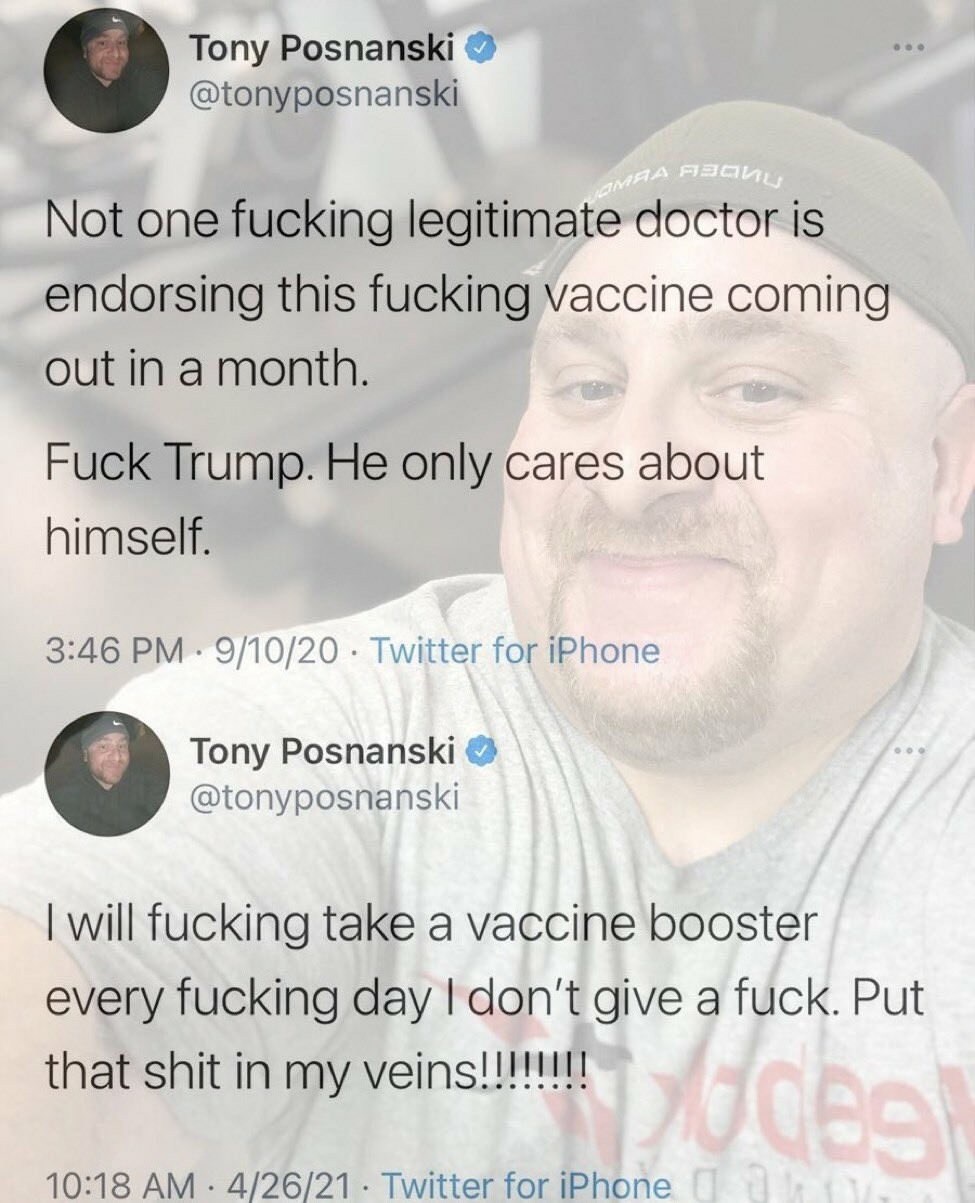Open Twitter for iPhone link on top tweet
Viewport: 975px width, 1203px height.
pos(515,652)
